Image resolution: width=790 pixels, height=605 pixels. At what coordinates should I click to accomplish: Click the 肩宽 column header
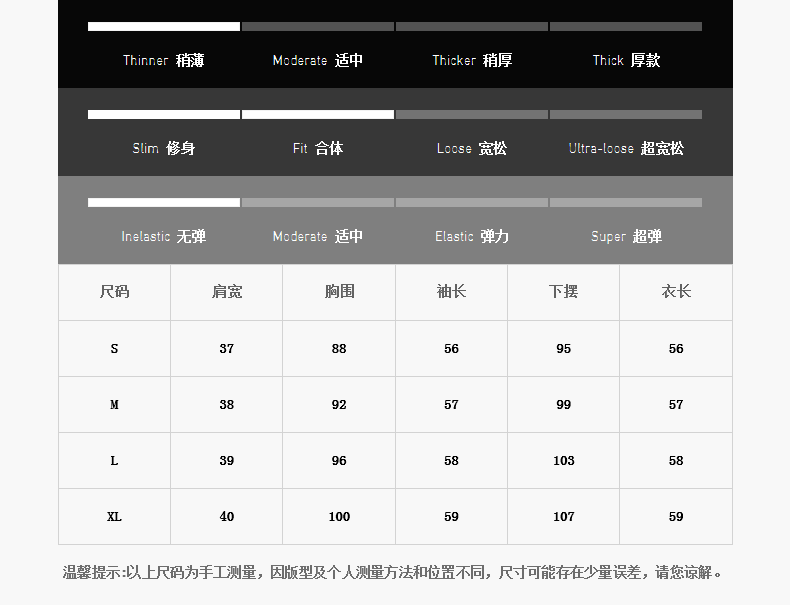[x=227, y=292]
